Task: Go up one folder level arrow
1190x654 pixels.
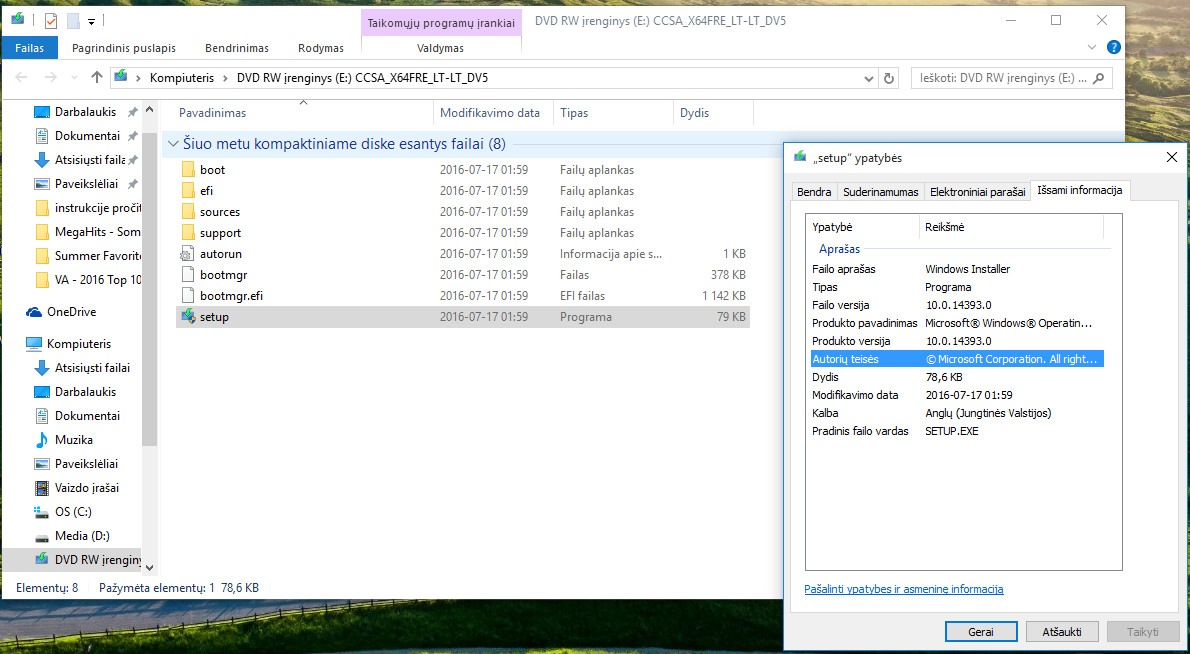Action: coord(96,77)
